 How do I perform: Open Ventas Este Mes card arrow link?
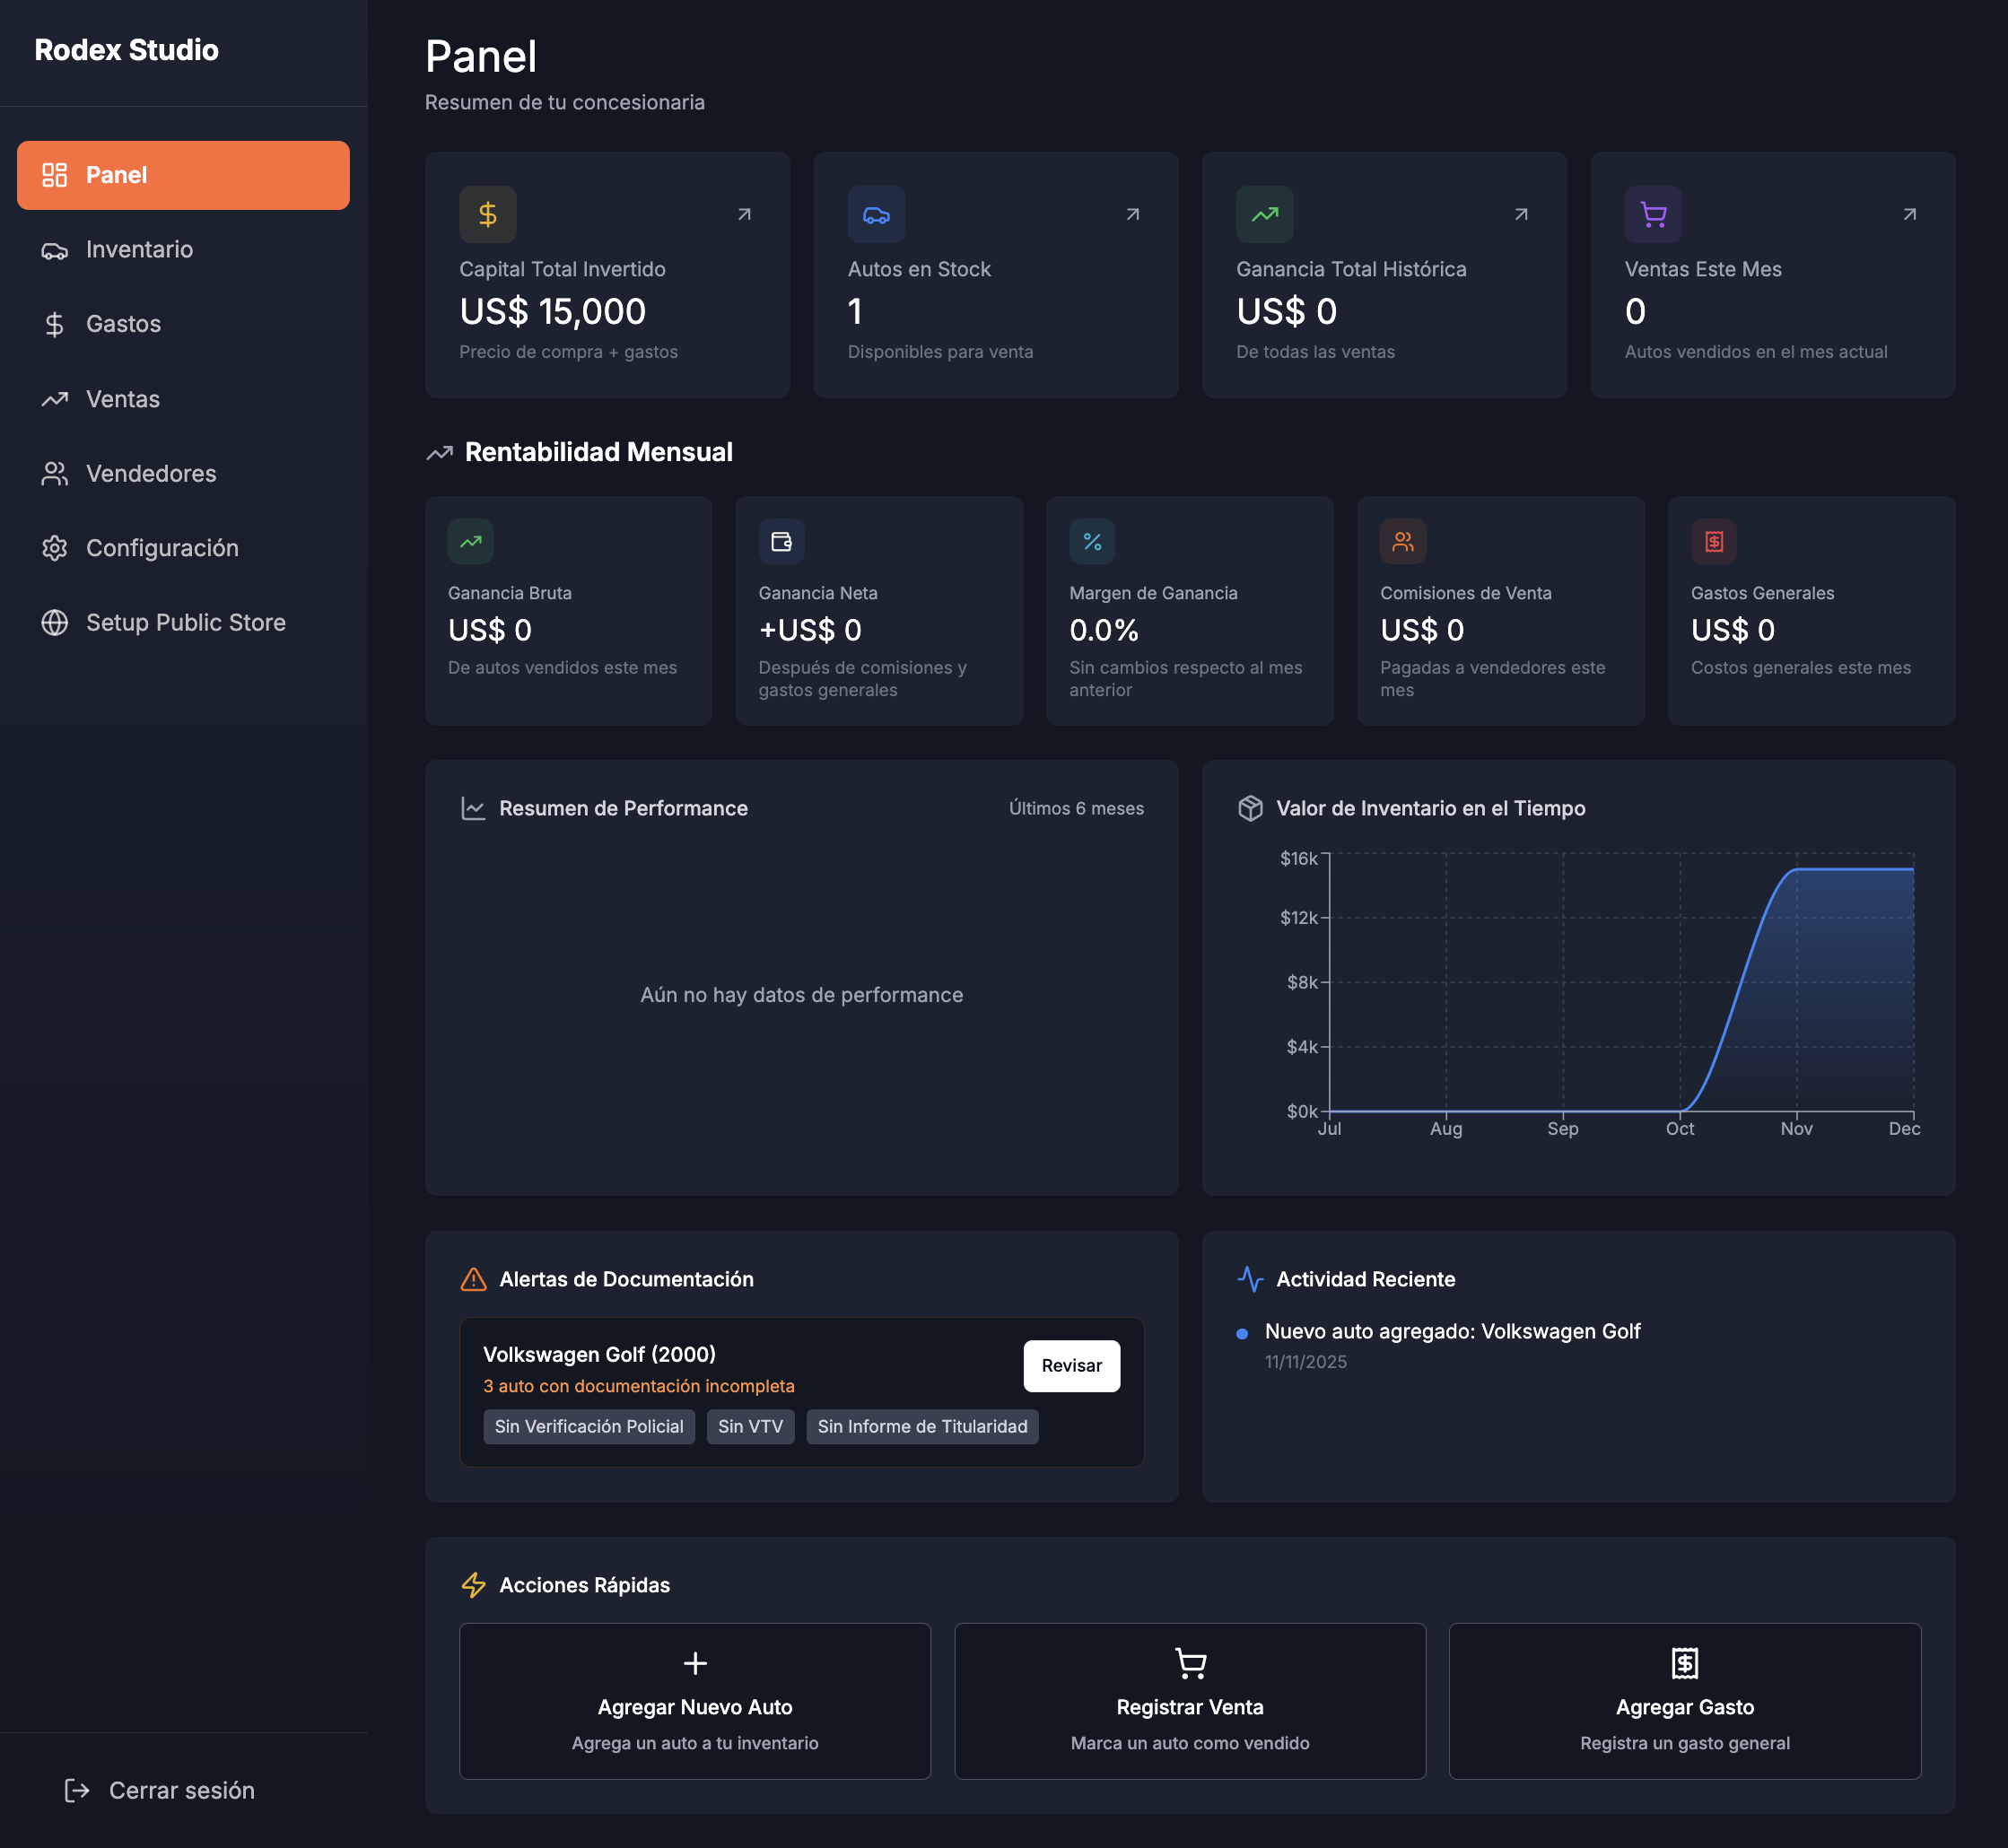pyautogui.click(x=1909, y=214)
